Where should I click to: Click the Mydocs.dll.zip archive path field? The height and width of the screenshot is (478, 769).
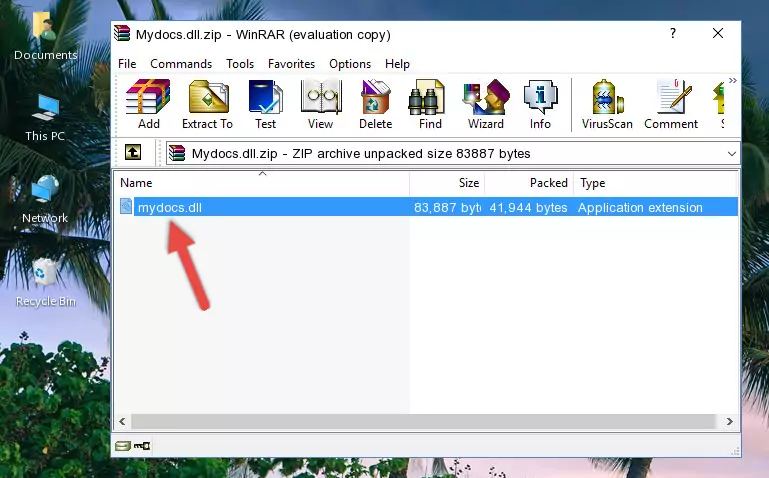452,154
